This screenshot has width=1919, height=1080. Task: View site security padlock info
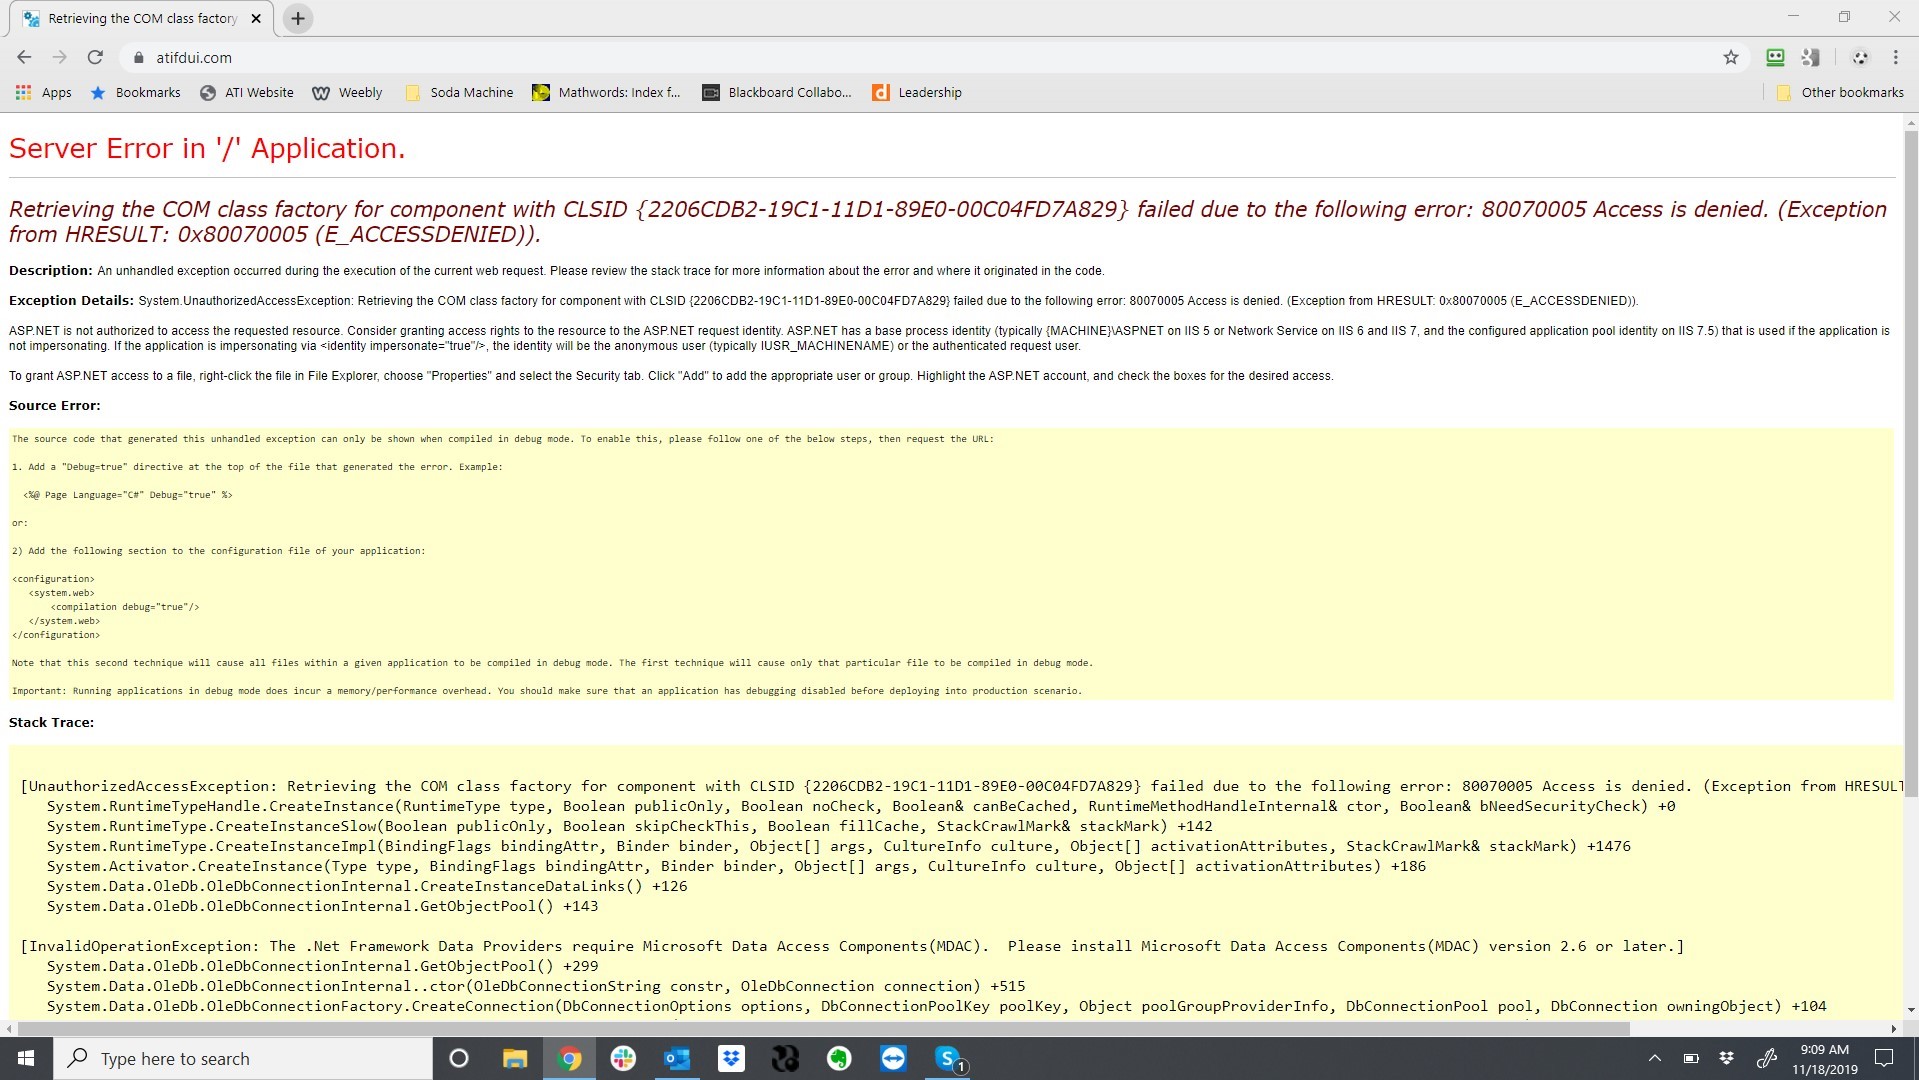(139, 58)
